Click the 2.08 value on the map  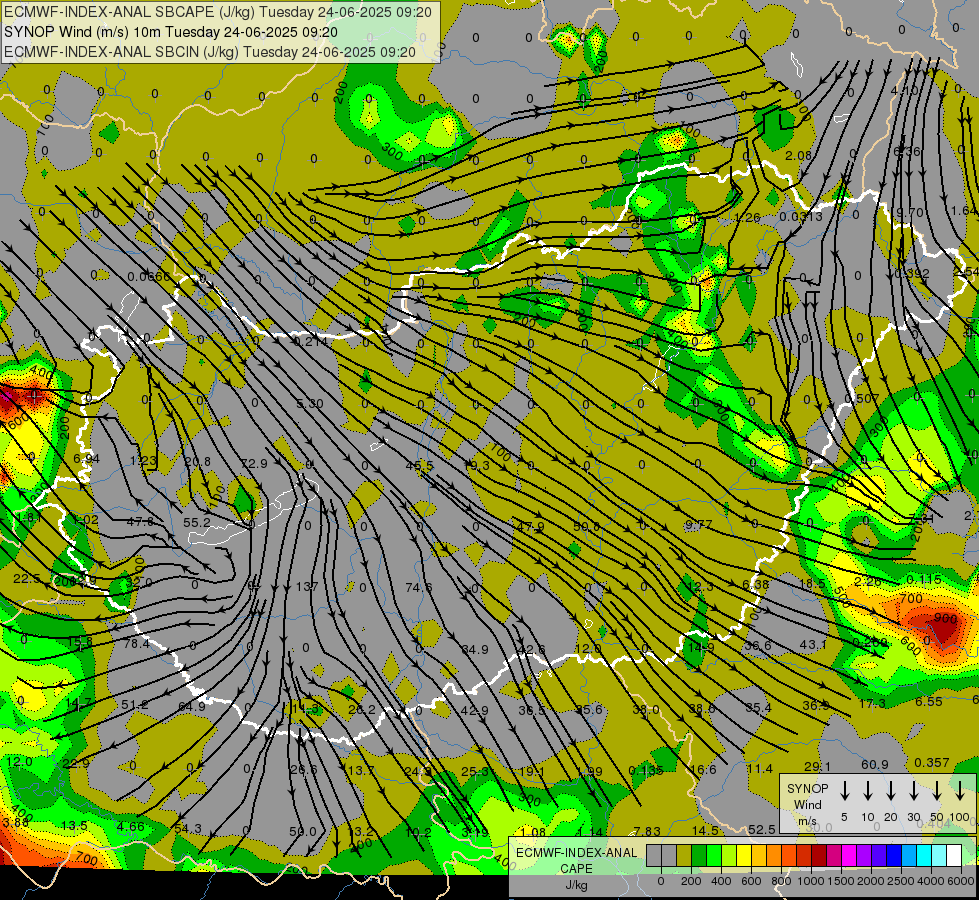click(799, 155)
